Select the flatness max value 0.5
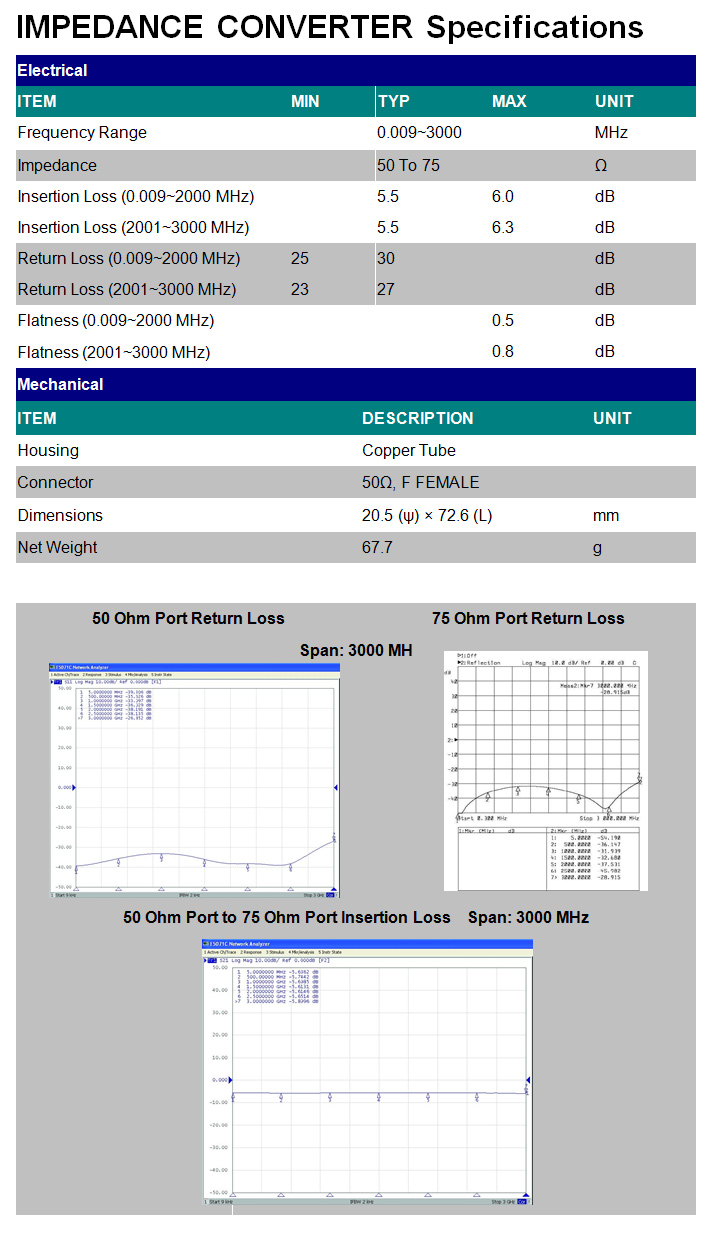 click(x=502, y=320)
